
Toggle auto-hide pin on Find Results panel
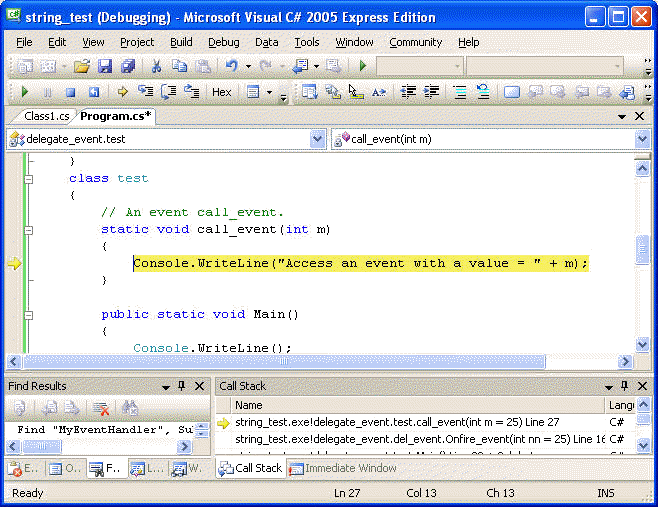pos(181,386)
